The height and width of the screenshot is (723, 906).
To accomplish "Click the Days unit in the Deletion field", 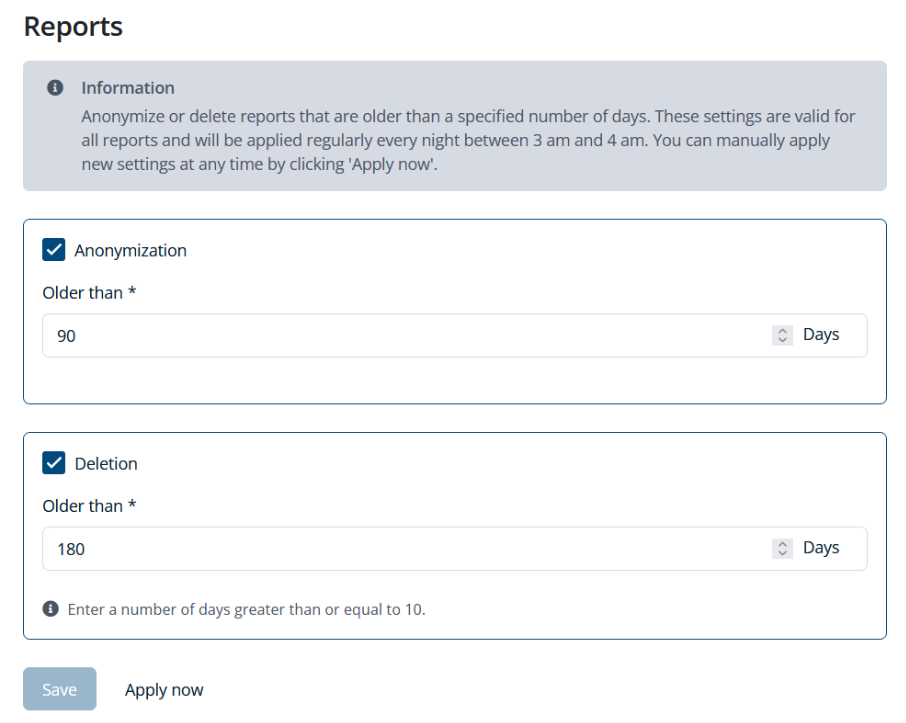I will coord(821,548).
